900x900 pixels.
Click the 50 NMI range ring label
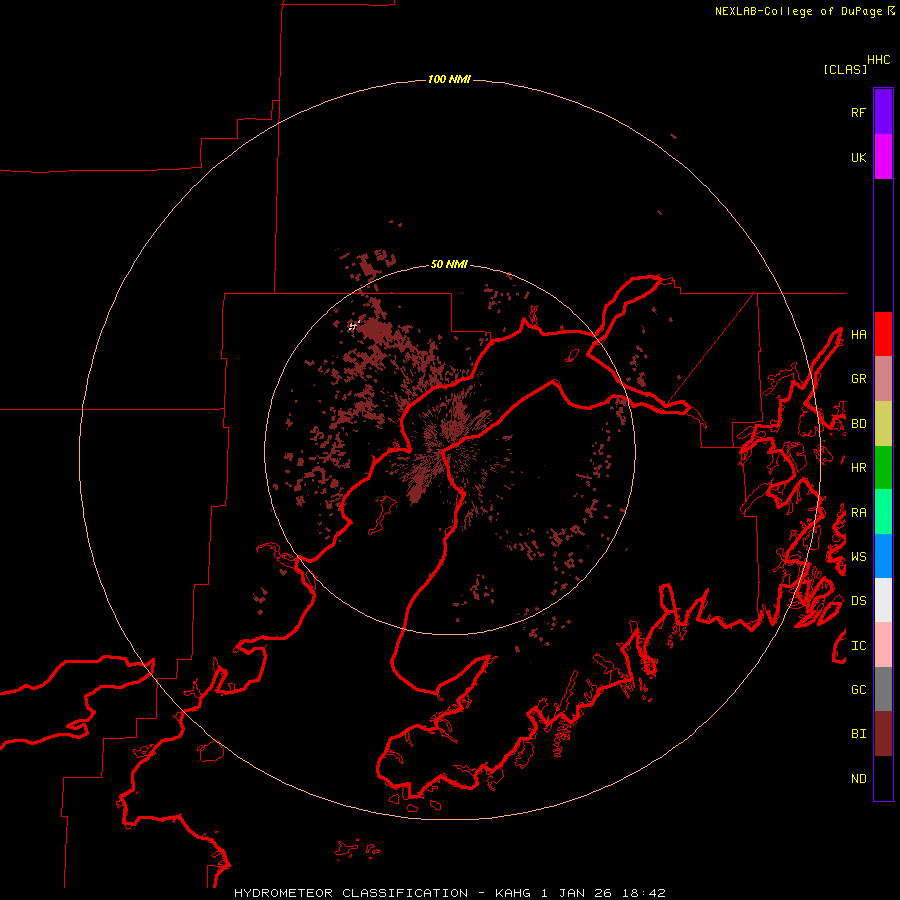pyautogui.click(x=449, y=265)
